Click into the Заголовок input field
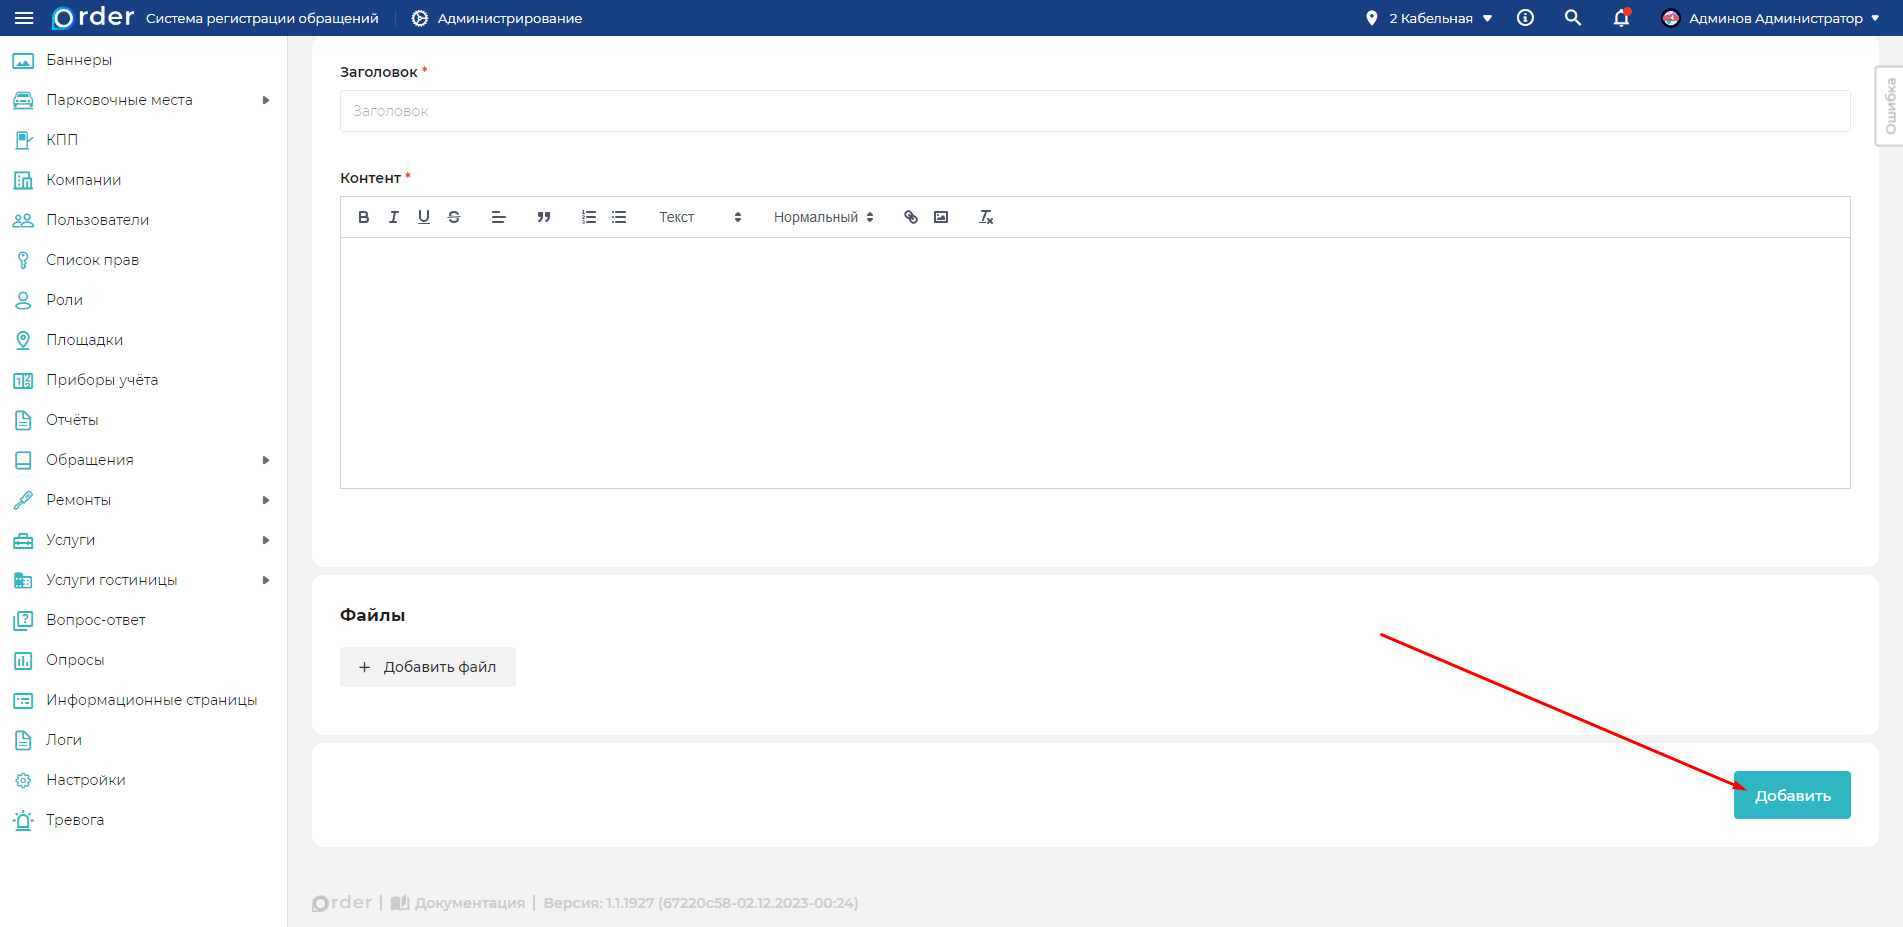The width and height of the screenshot is (1903, 927). (1095, 111)
